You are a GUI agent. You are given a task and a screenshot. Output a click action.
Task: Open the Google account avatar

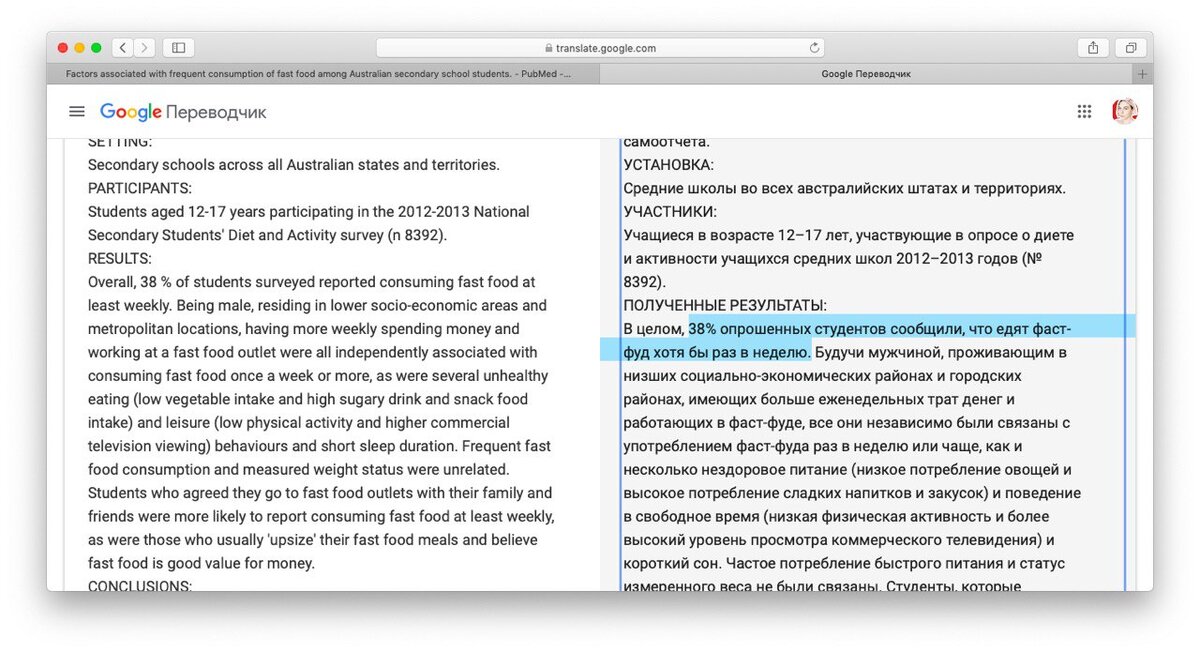1125,111
